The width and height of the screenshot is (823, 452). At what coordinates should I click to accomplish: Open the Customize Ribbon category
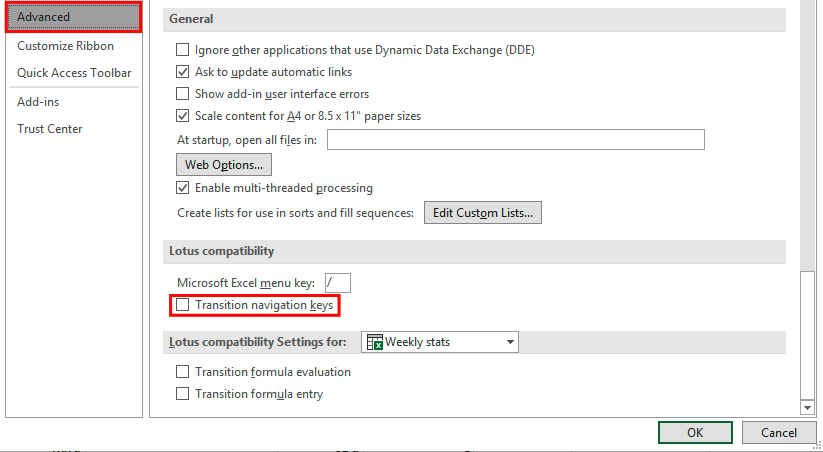(x=65, y=46)
